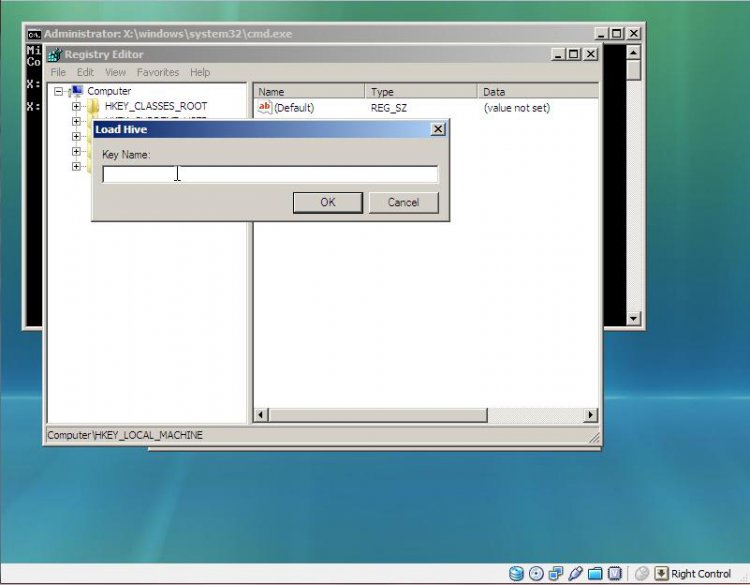This screenshot has height=585, width=750.
Task: Open the View menu in Registry Editor
Action: pyautogui.click(x=115, y=72)
